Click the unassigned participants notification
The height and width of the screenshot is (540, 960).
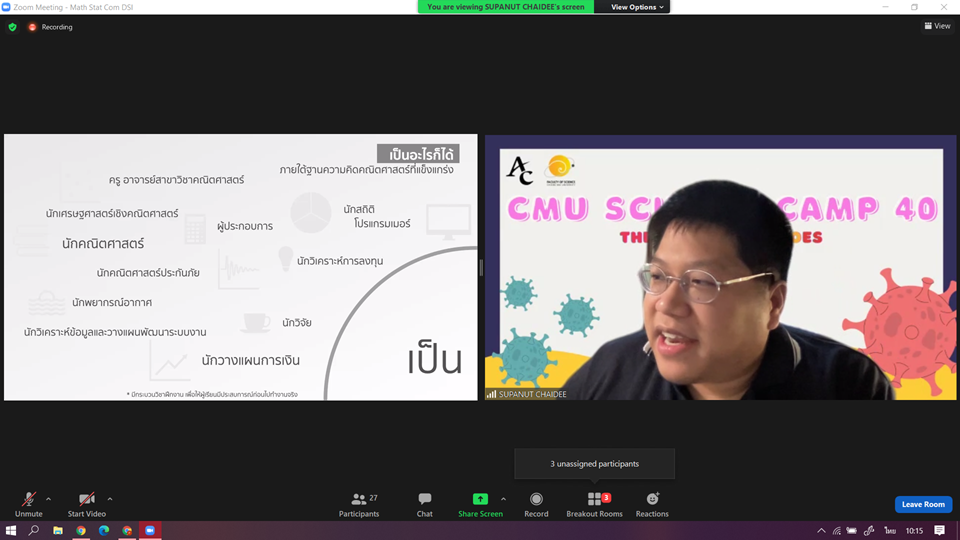594,464
